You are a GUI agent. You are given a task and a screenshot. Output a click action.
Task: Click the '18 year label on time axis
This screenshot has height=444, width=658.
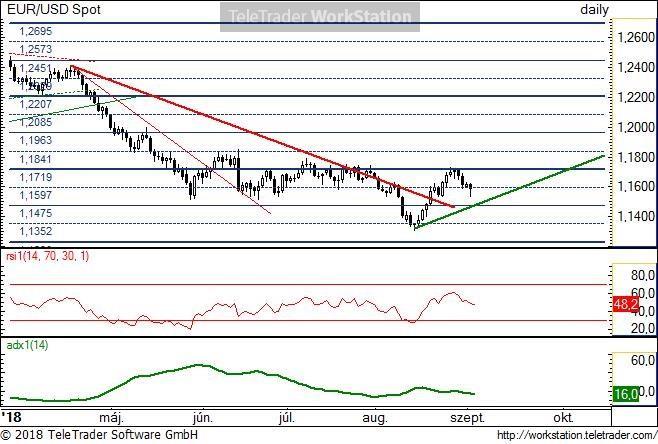pyautogui.click(x=11, y=417)
